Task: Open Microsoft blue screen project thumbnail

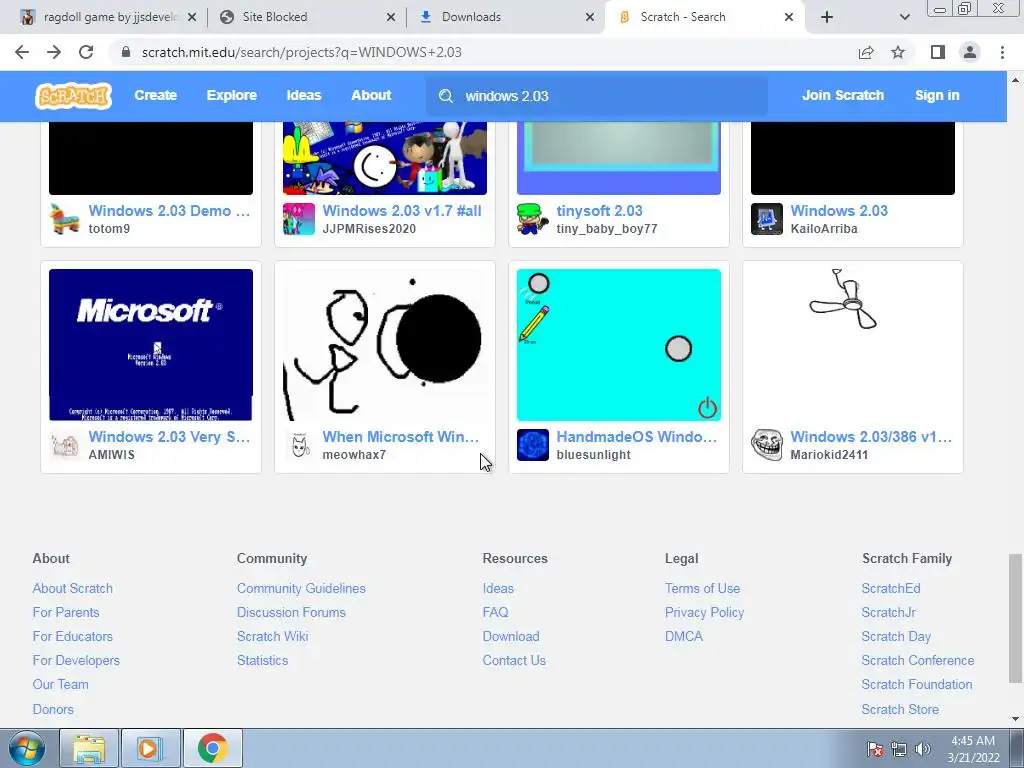Action: (151, 345)
